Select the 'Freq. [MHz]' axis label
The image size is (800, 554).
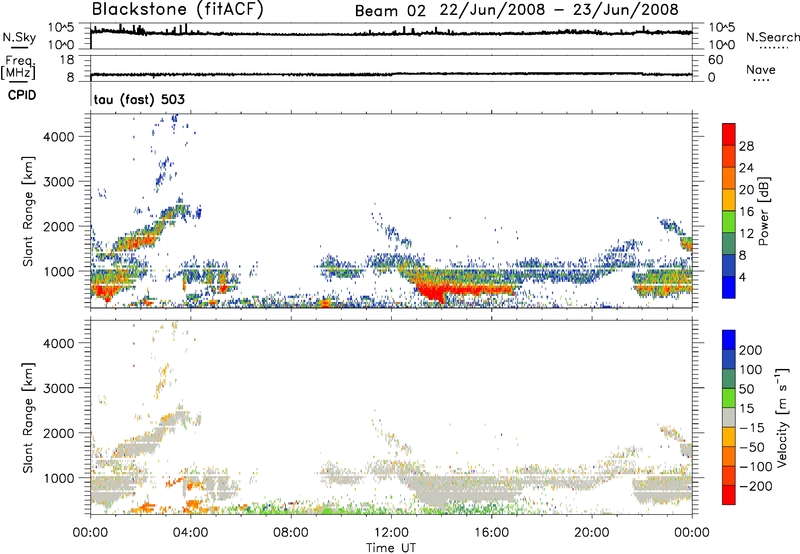click(x=19, y=67)
